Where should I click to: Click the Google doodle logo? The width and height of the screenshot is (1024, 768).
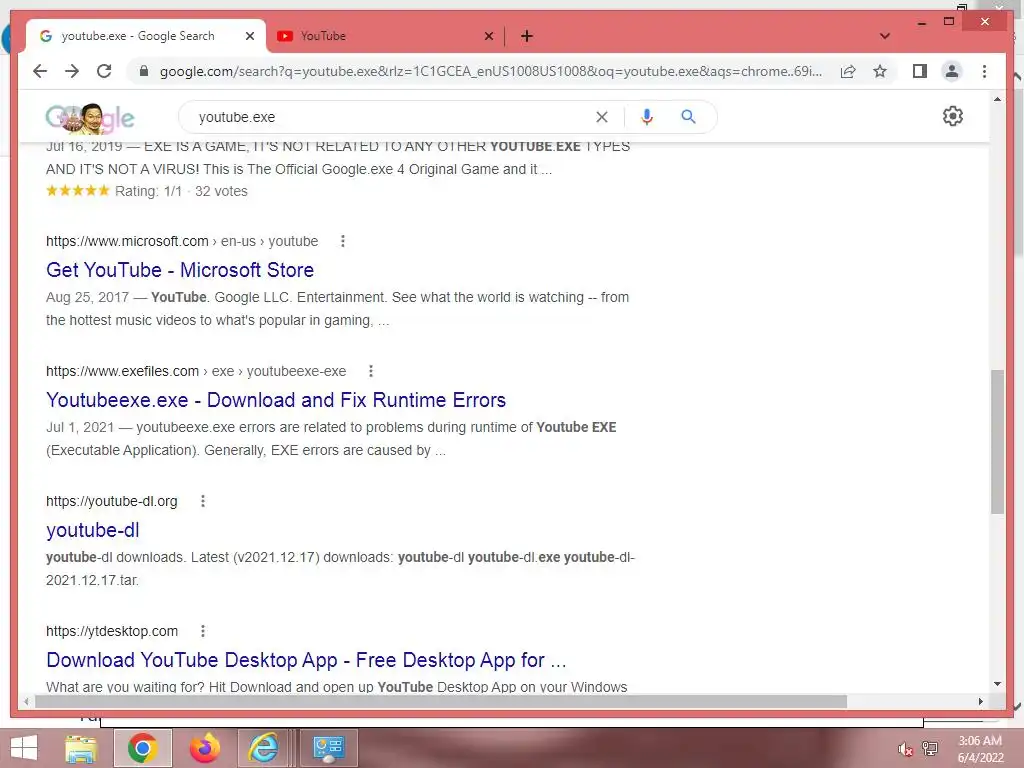tap(90, 118)
